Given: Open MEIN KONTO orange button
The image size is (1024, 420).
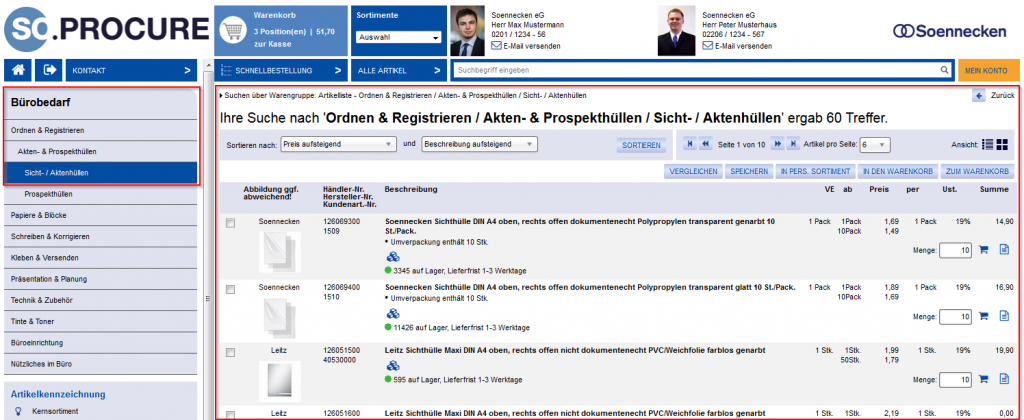Looking at the screenshot, I should [989, 70].
